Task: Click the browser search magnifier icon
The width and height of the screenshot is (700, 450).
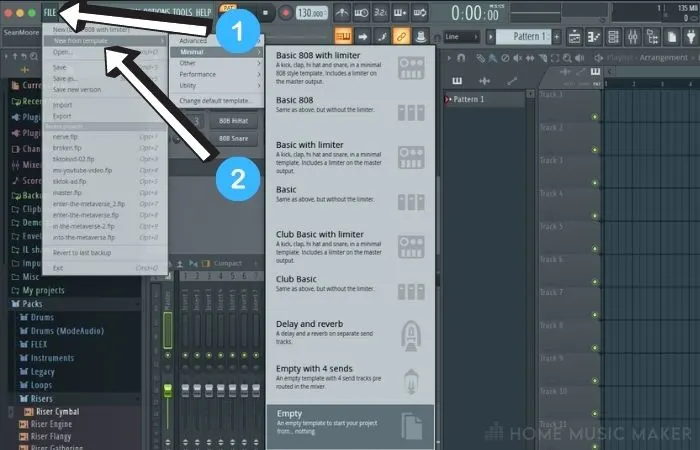Action: pos(34,56)
